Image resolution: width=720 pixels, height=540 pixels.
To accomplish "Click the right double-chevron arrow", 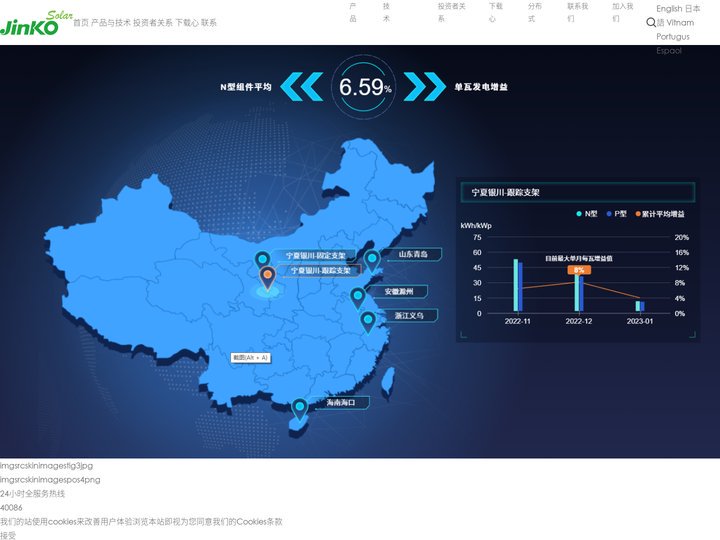I will [424, 86].
